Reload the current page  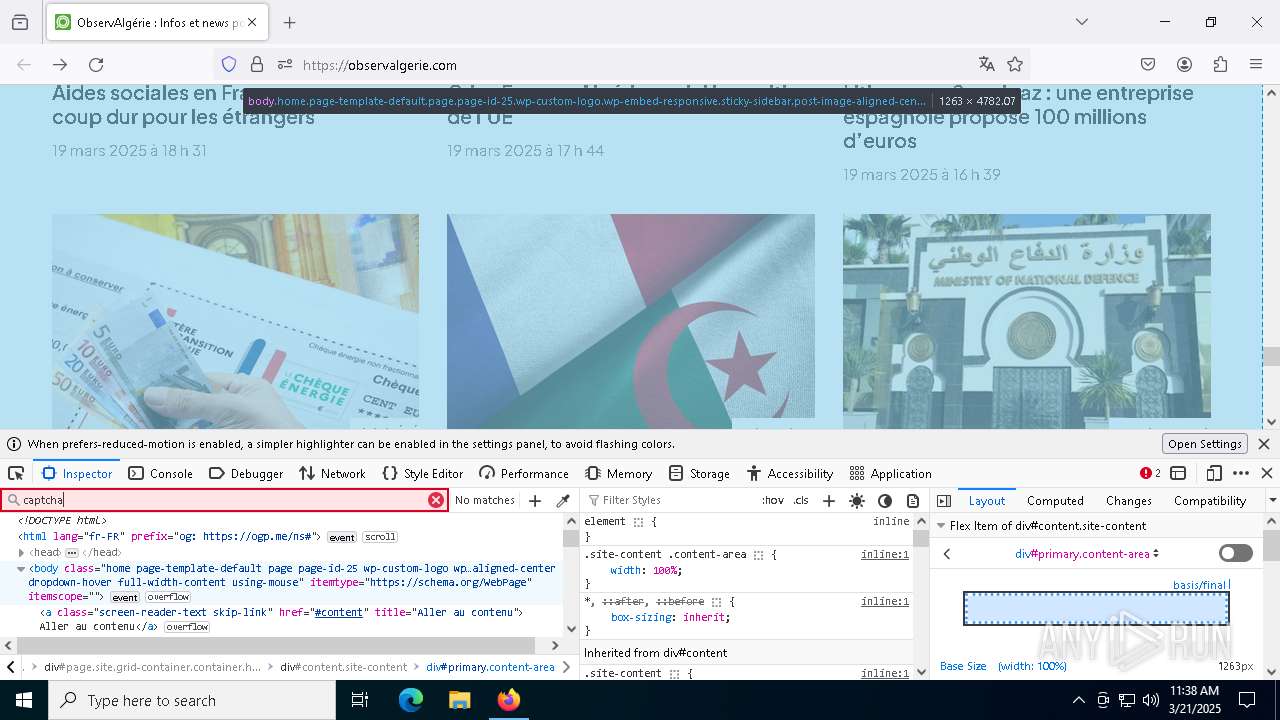click(x=96, y=64)
